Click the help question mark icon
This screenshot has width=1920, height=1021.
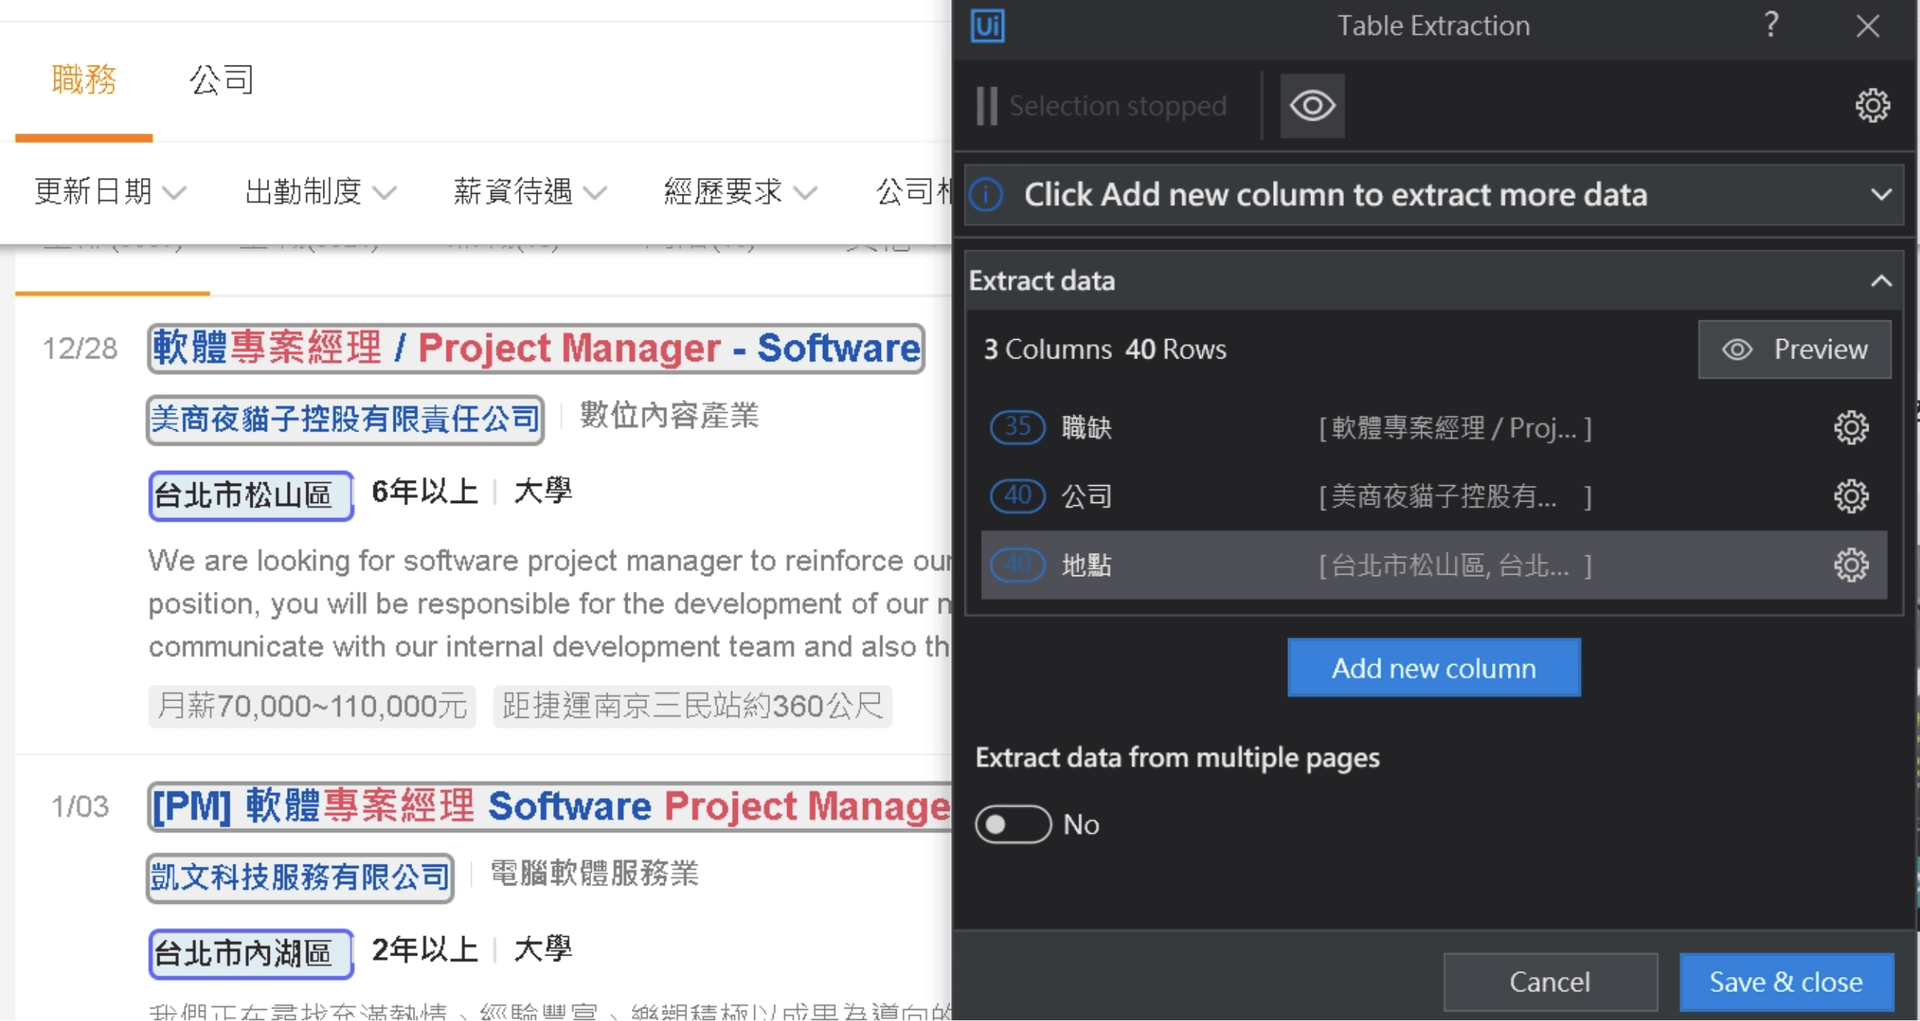pyautogui.click(x=1771, y=25)
